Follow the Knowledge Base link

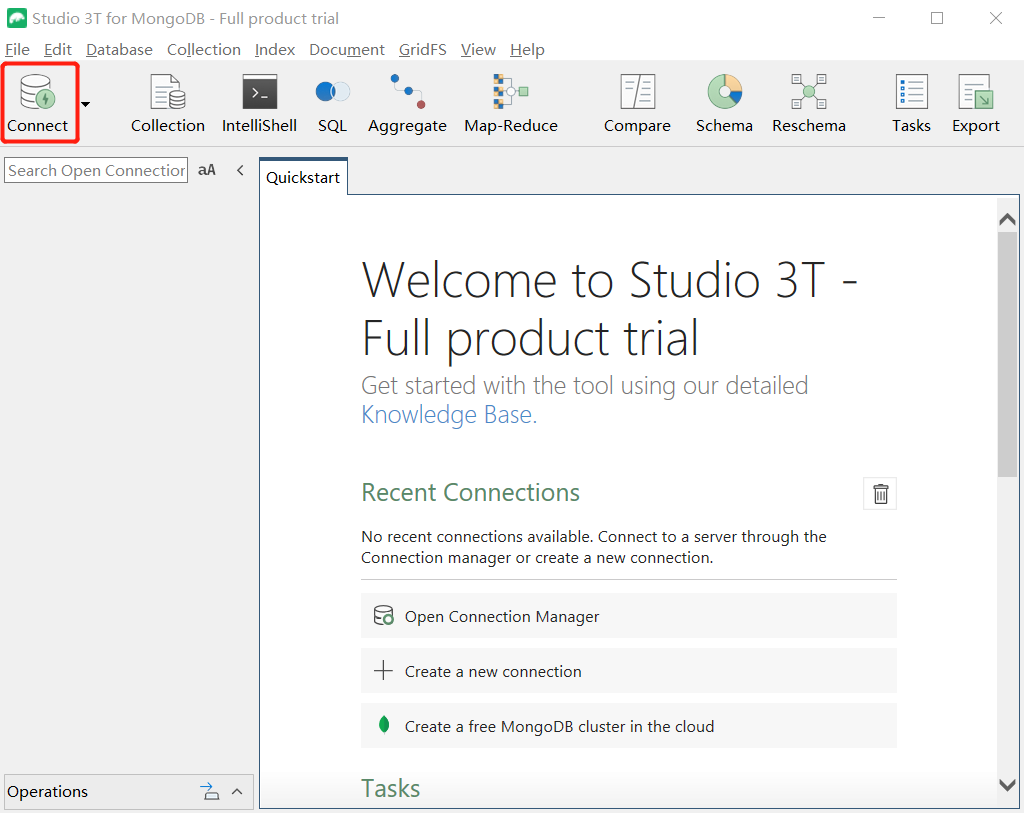pos(449,415)
